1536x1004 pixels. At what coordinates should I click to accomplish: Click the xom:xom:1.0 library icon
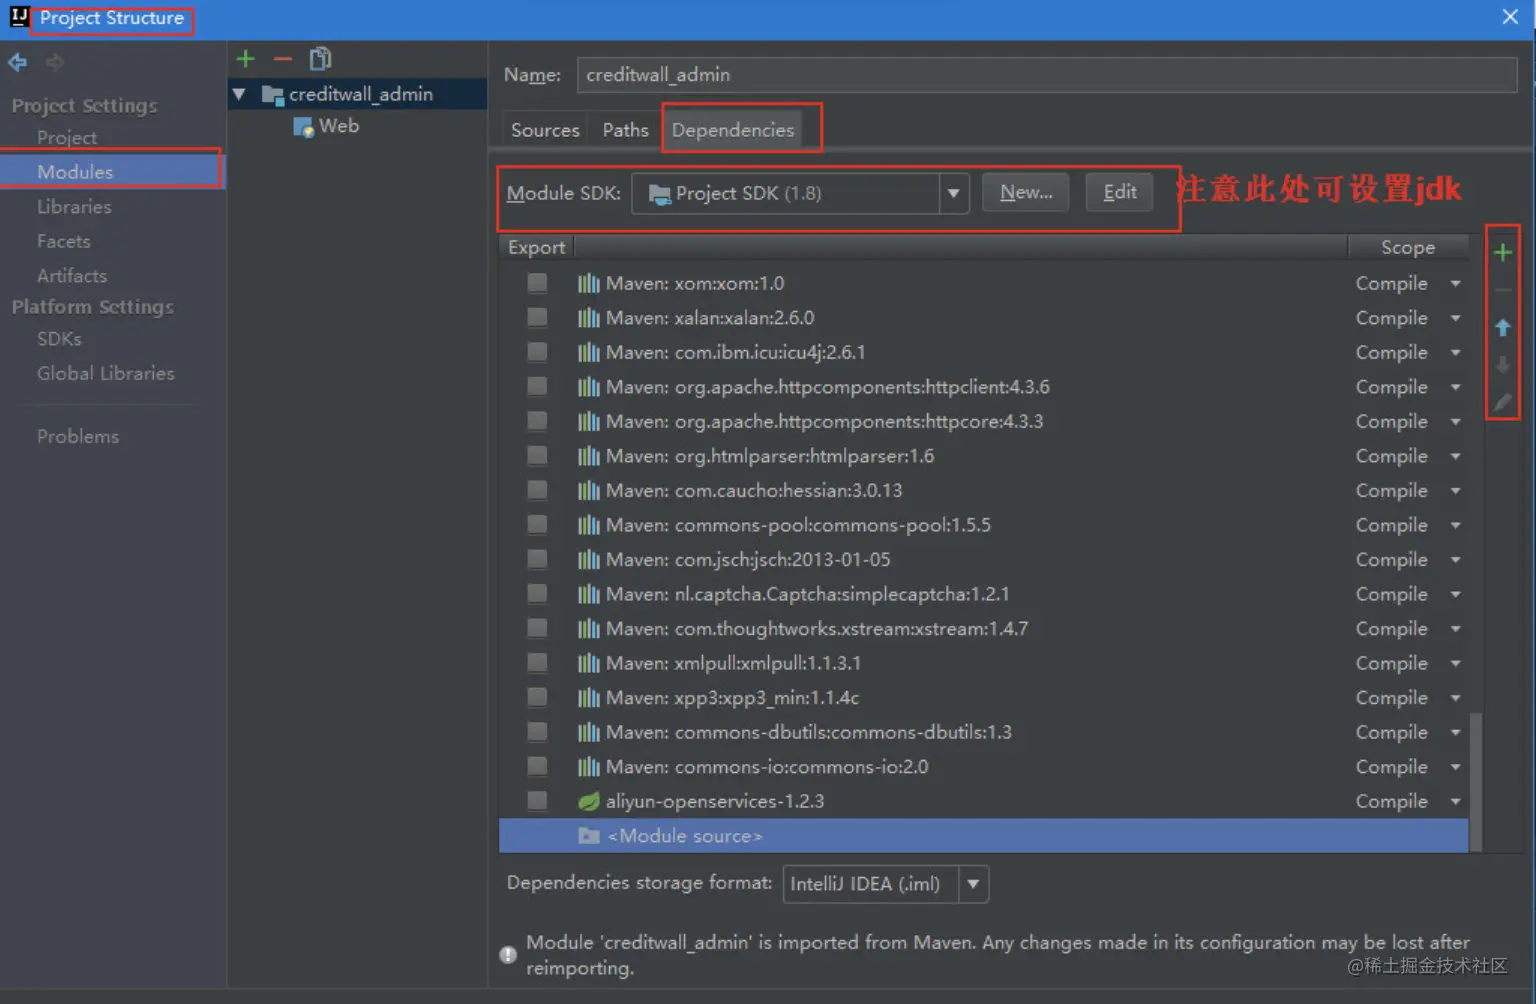[589, 283]
